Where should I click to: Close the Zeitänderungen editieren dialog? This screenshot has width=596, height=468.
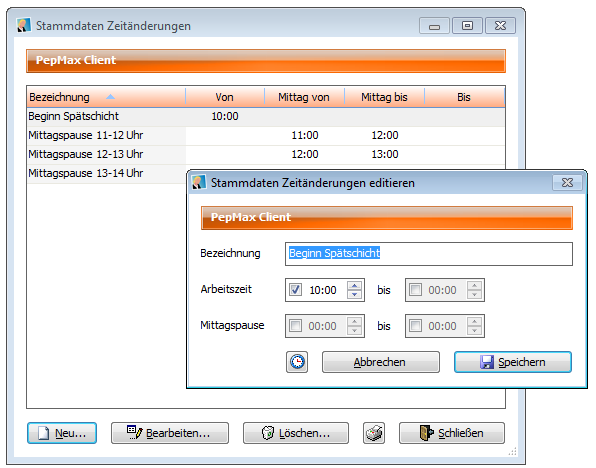[567, 182]
